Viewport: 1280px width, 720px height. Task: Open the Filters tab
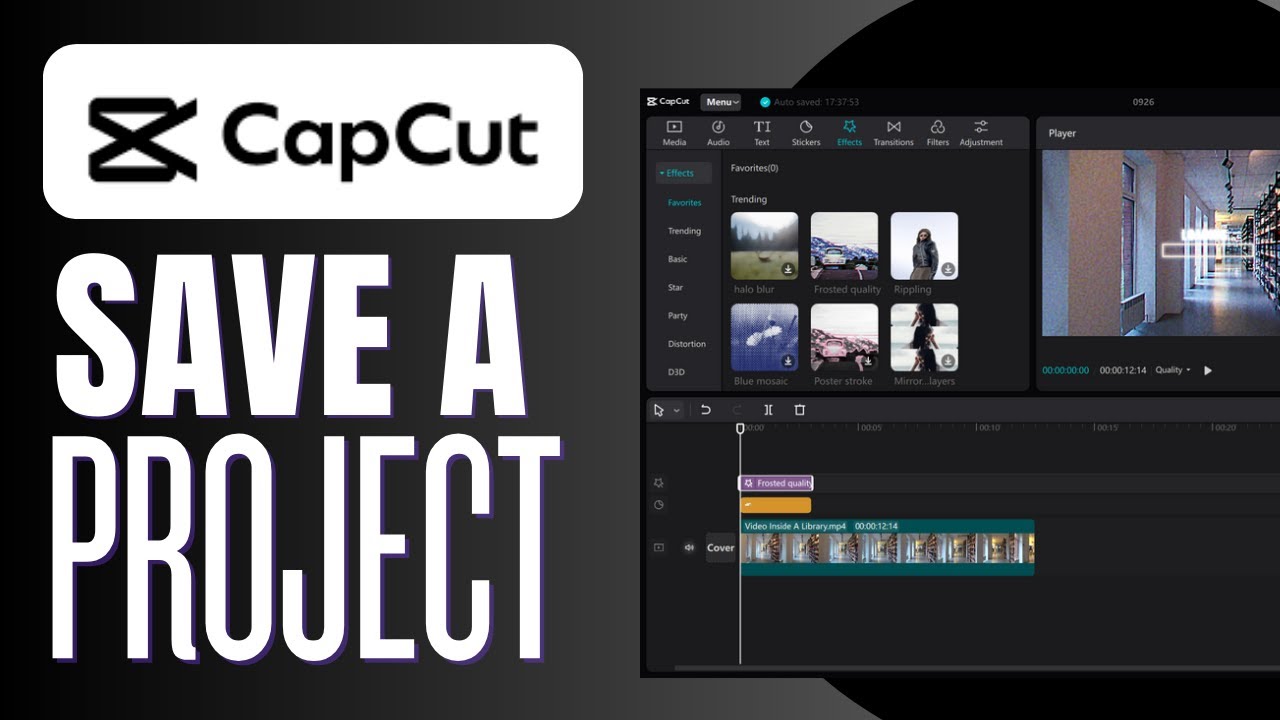click(x=937, y=132)
